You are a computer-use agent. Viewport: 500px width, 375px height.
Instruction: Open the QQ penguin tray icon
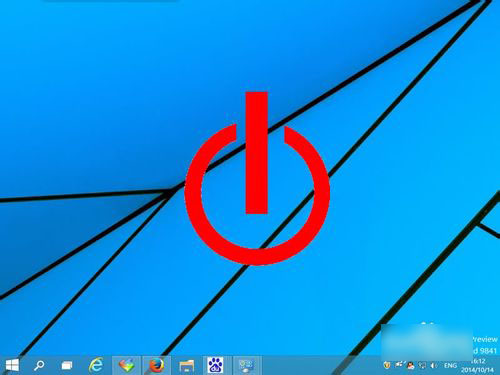pyautogui.click(x=411, y=366)
